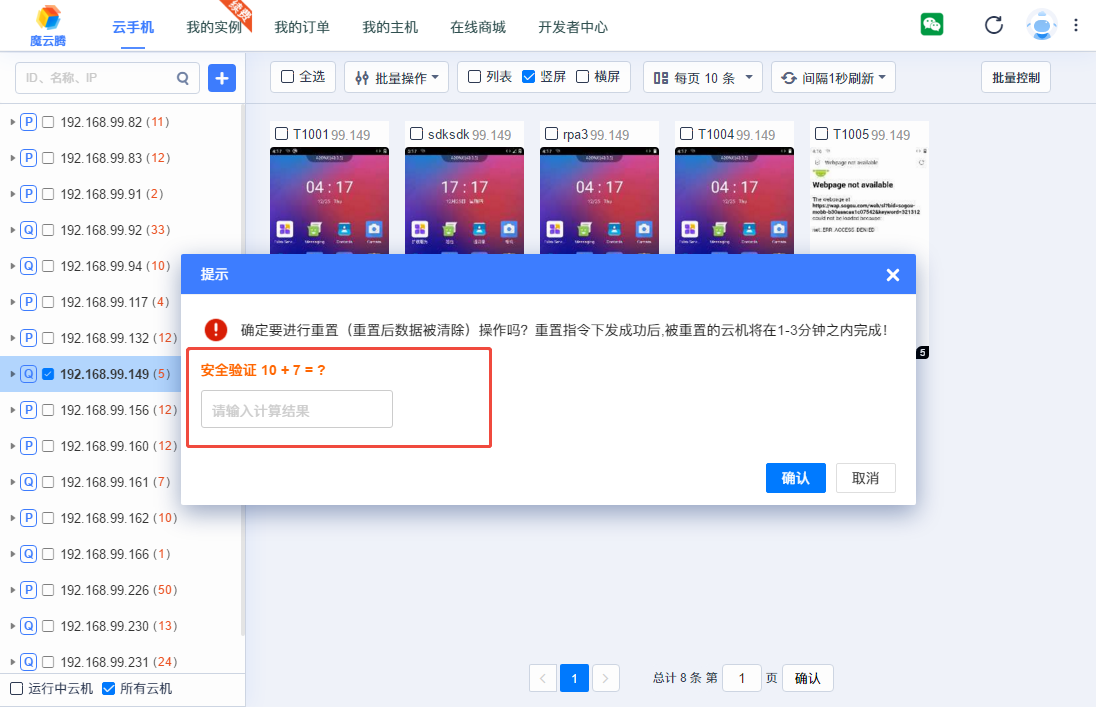The image size is (1096, 707).
Task: Open the 每页 10 条 page size dropdown
Action: tap(703, 77)
